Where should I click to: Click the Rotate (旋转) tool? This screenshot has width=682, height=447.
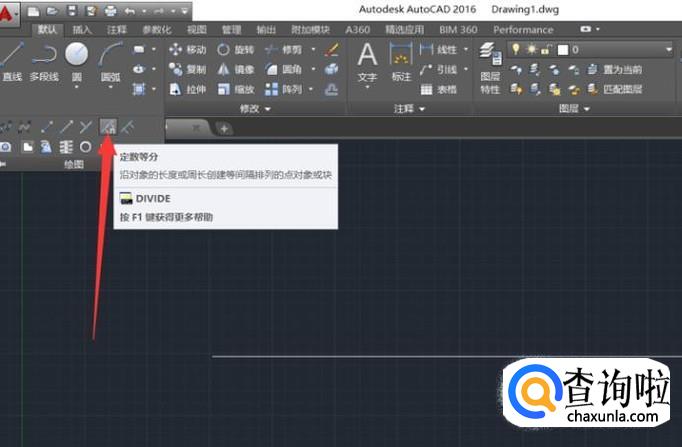235,50
